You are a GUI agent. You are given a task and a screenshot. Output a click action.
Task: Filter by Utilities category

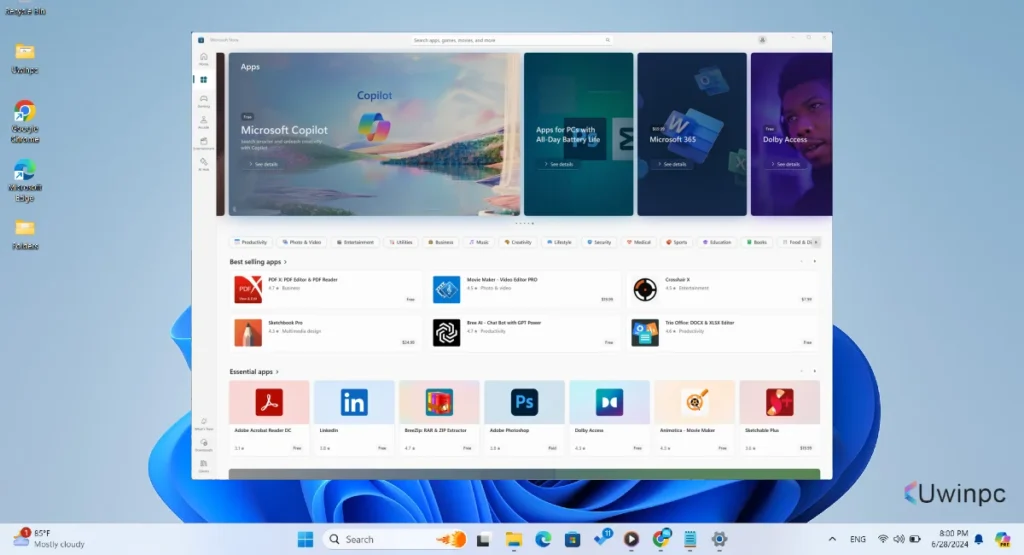pos(401,242)
